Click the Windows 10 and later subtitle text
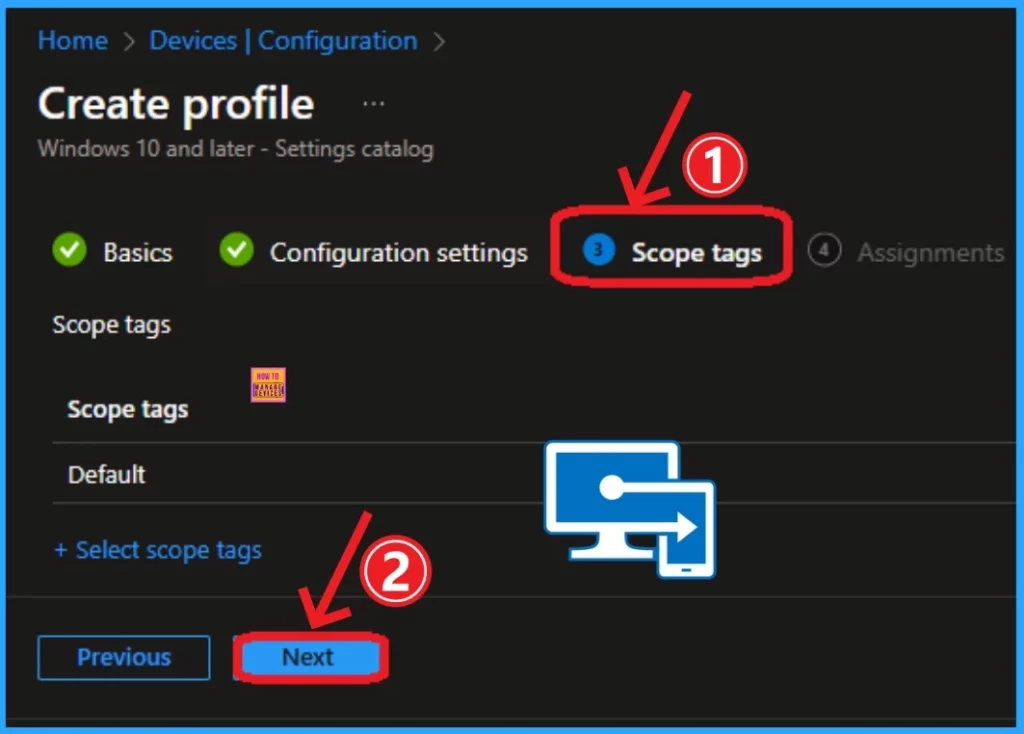Viewport: 1024px width, 734px height. pos(235,149)
